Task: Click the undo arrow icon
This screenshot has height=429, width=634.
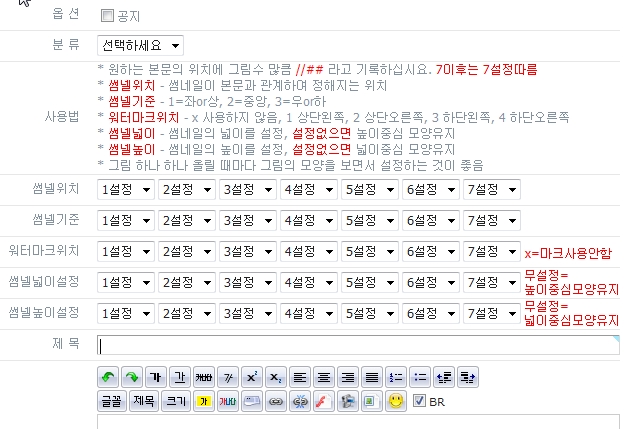Action: [108, 377]
